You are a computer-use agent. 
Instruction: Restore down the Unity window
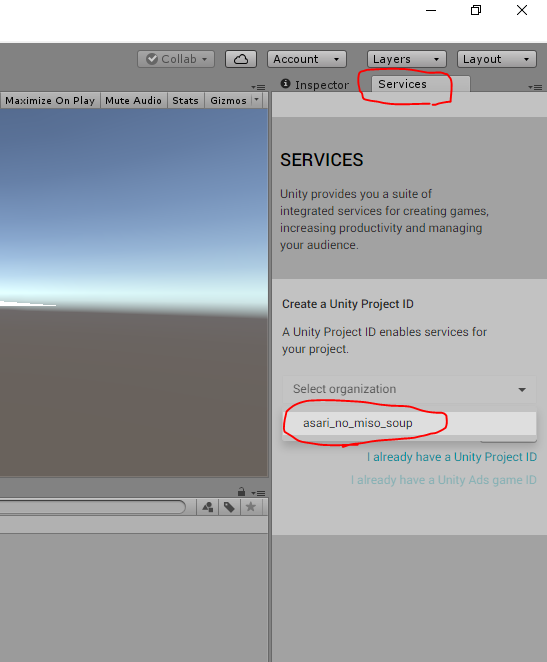476,10
